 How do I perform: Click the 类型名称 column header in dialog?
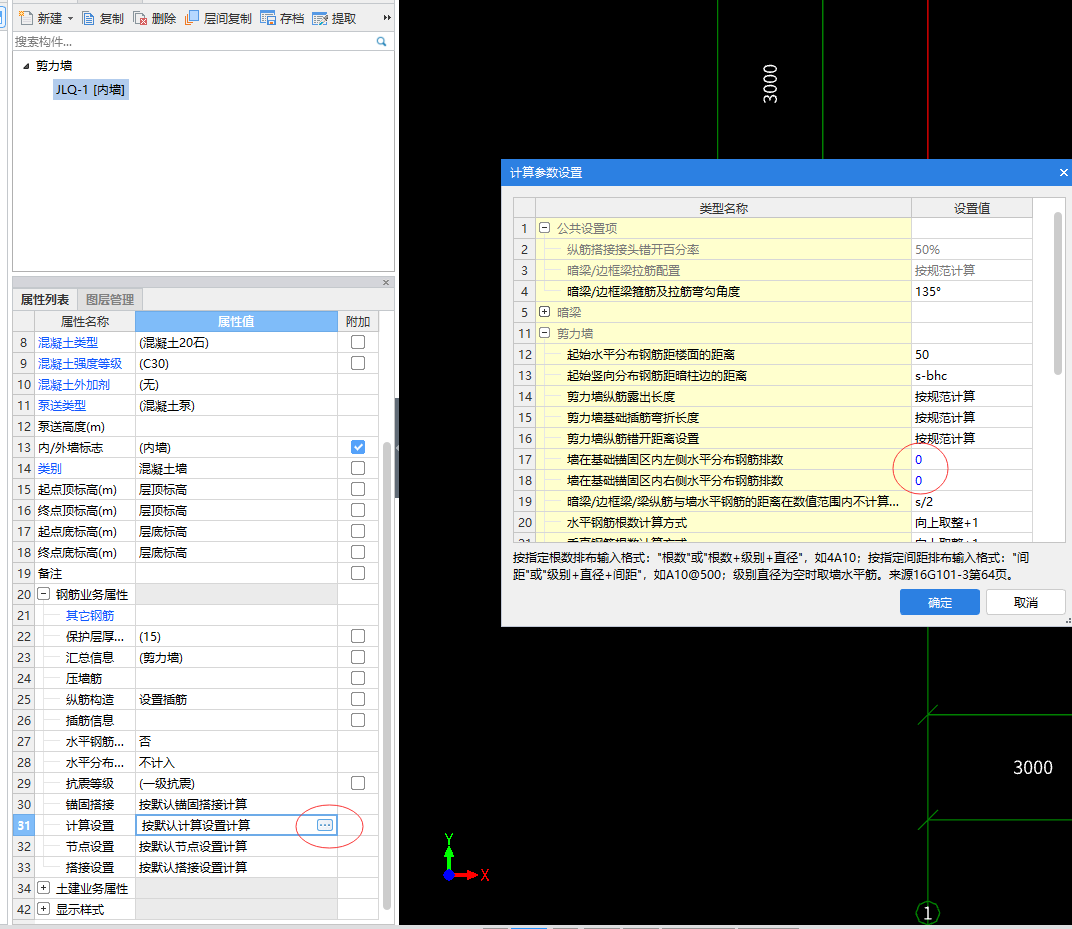pyautogui.click(x=723, y=208)
